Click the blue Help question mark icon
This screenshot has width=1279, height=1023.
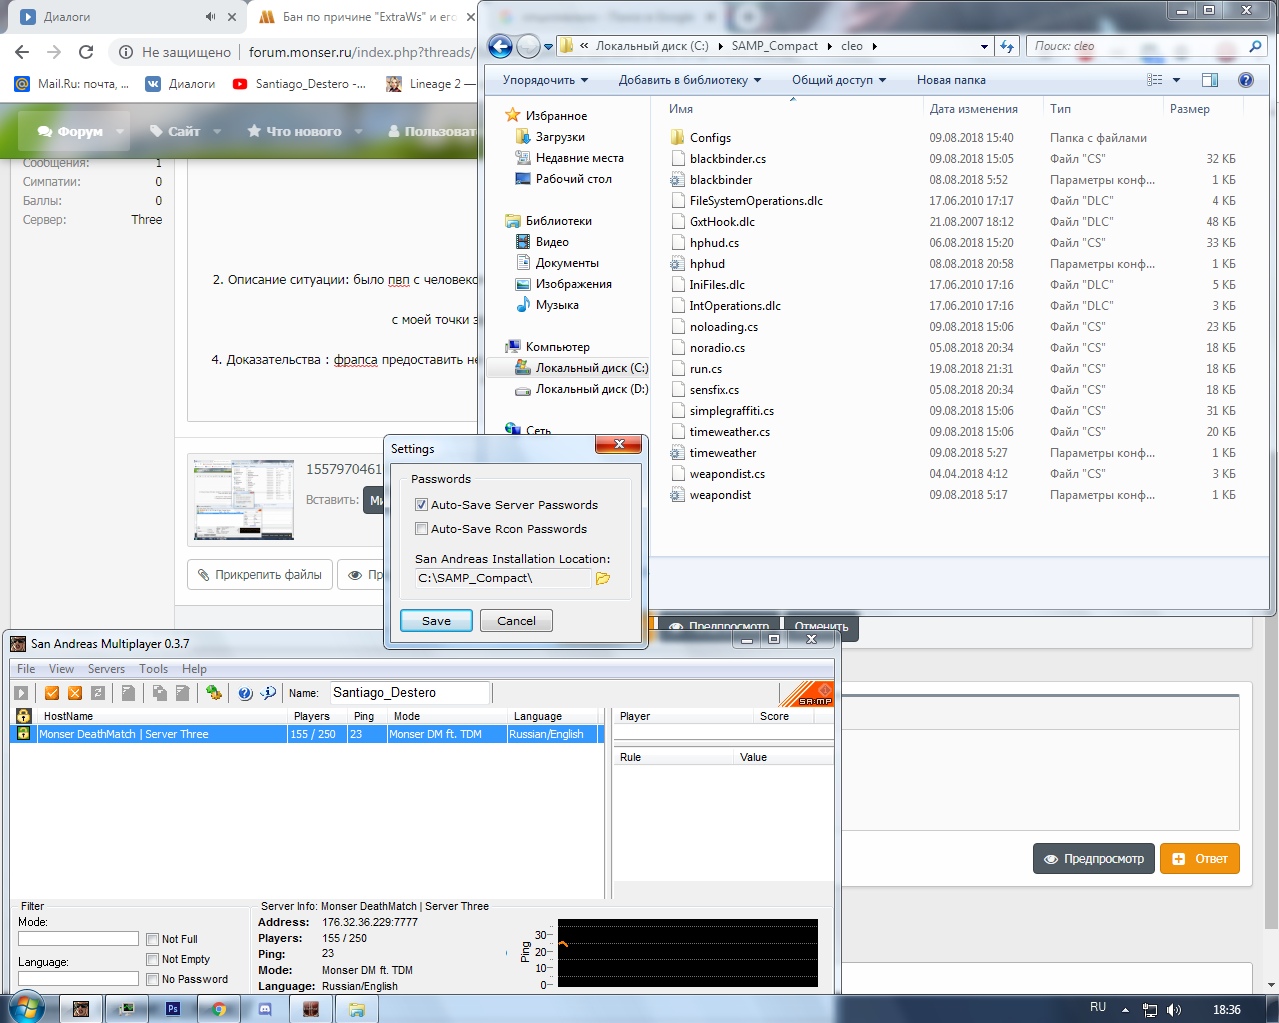coord(245,693)
